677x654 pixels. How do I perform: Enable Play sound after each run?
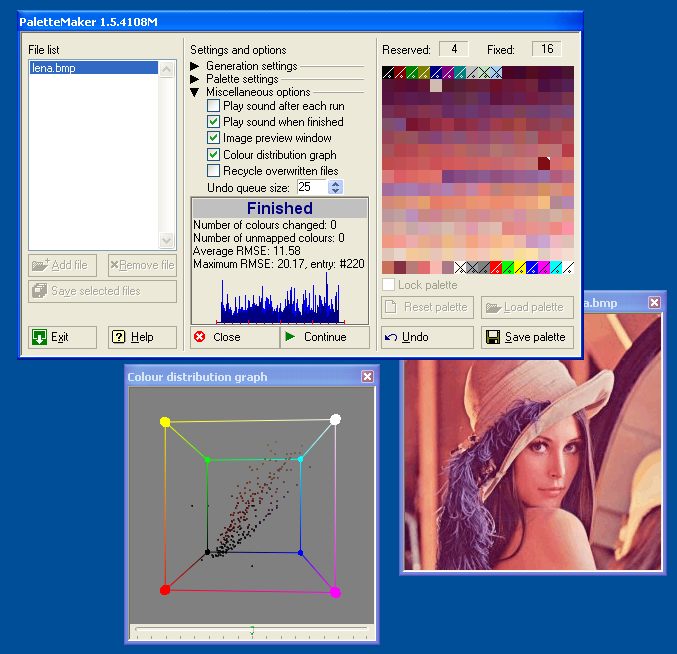coord(213,106)
